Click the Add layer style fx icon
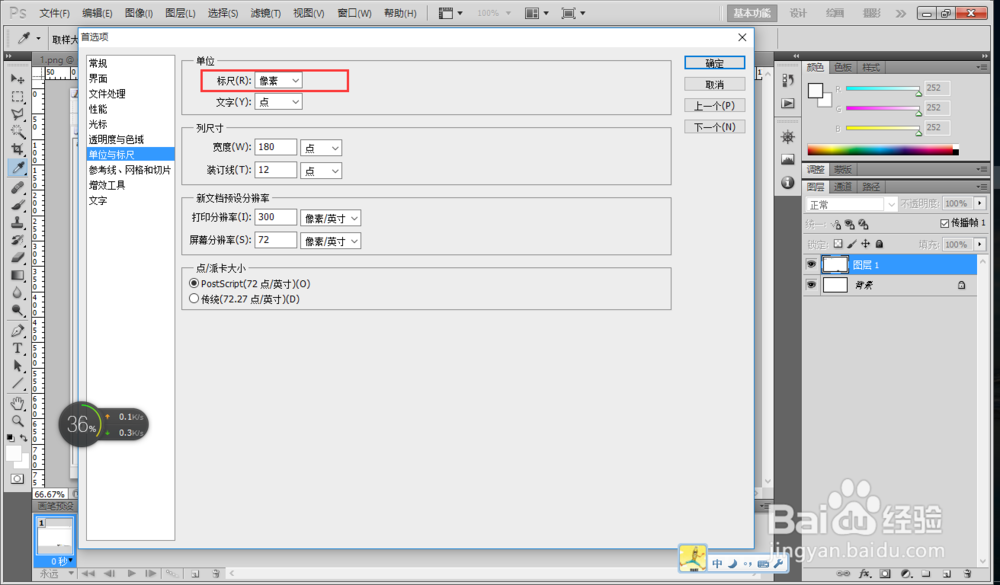This screenshot has width=1000, height=585. [865, 574]
